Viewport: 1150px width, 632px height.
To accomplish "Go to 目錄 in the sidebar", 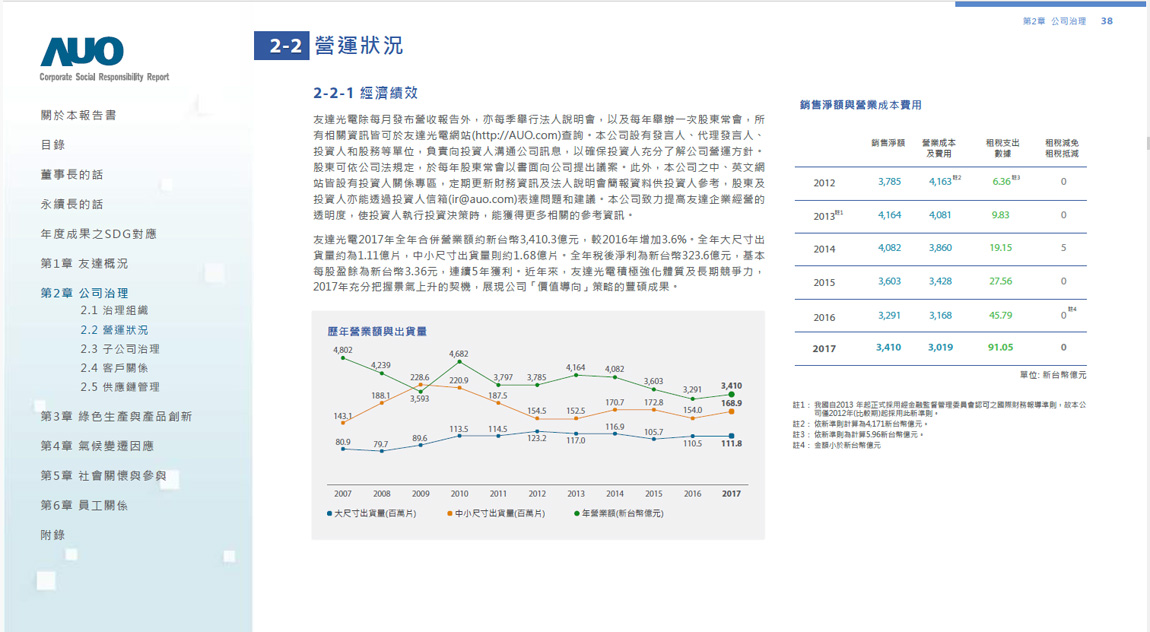I will coord(53,145).
